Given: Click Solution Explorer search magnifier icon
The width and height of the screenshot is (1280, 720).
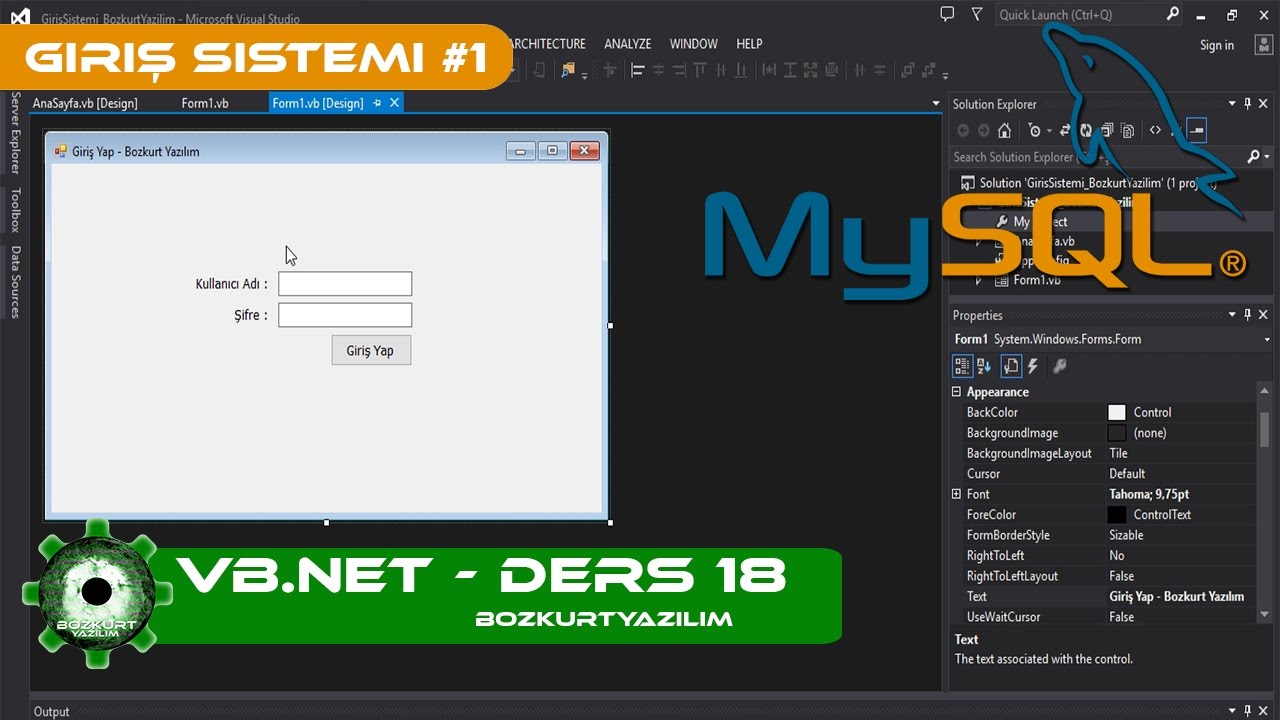Looking at the screenshot, I should tap(1253, 157).
